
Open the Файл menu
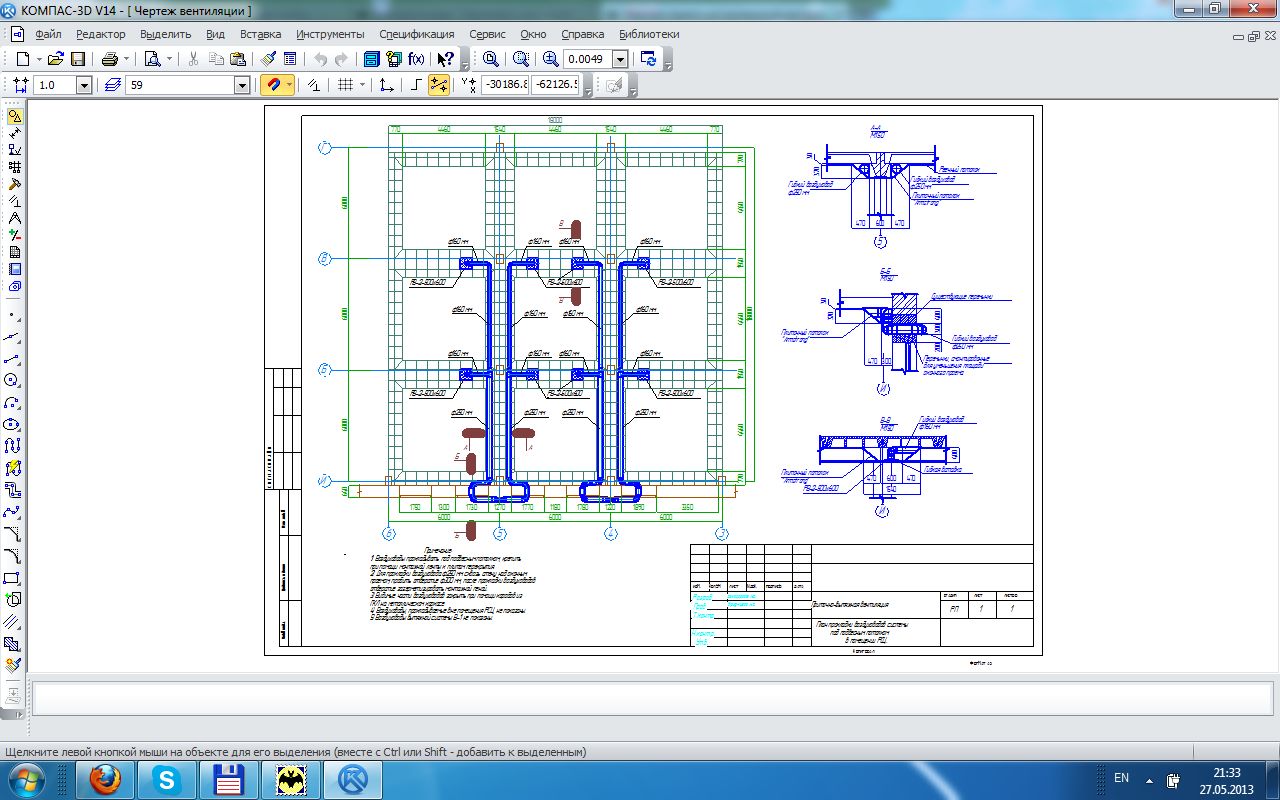[x=48, y=34]
